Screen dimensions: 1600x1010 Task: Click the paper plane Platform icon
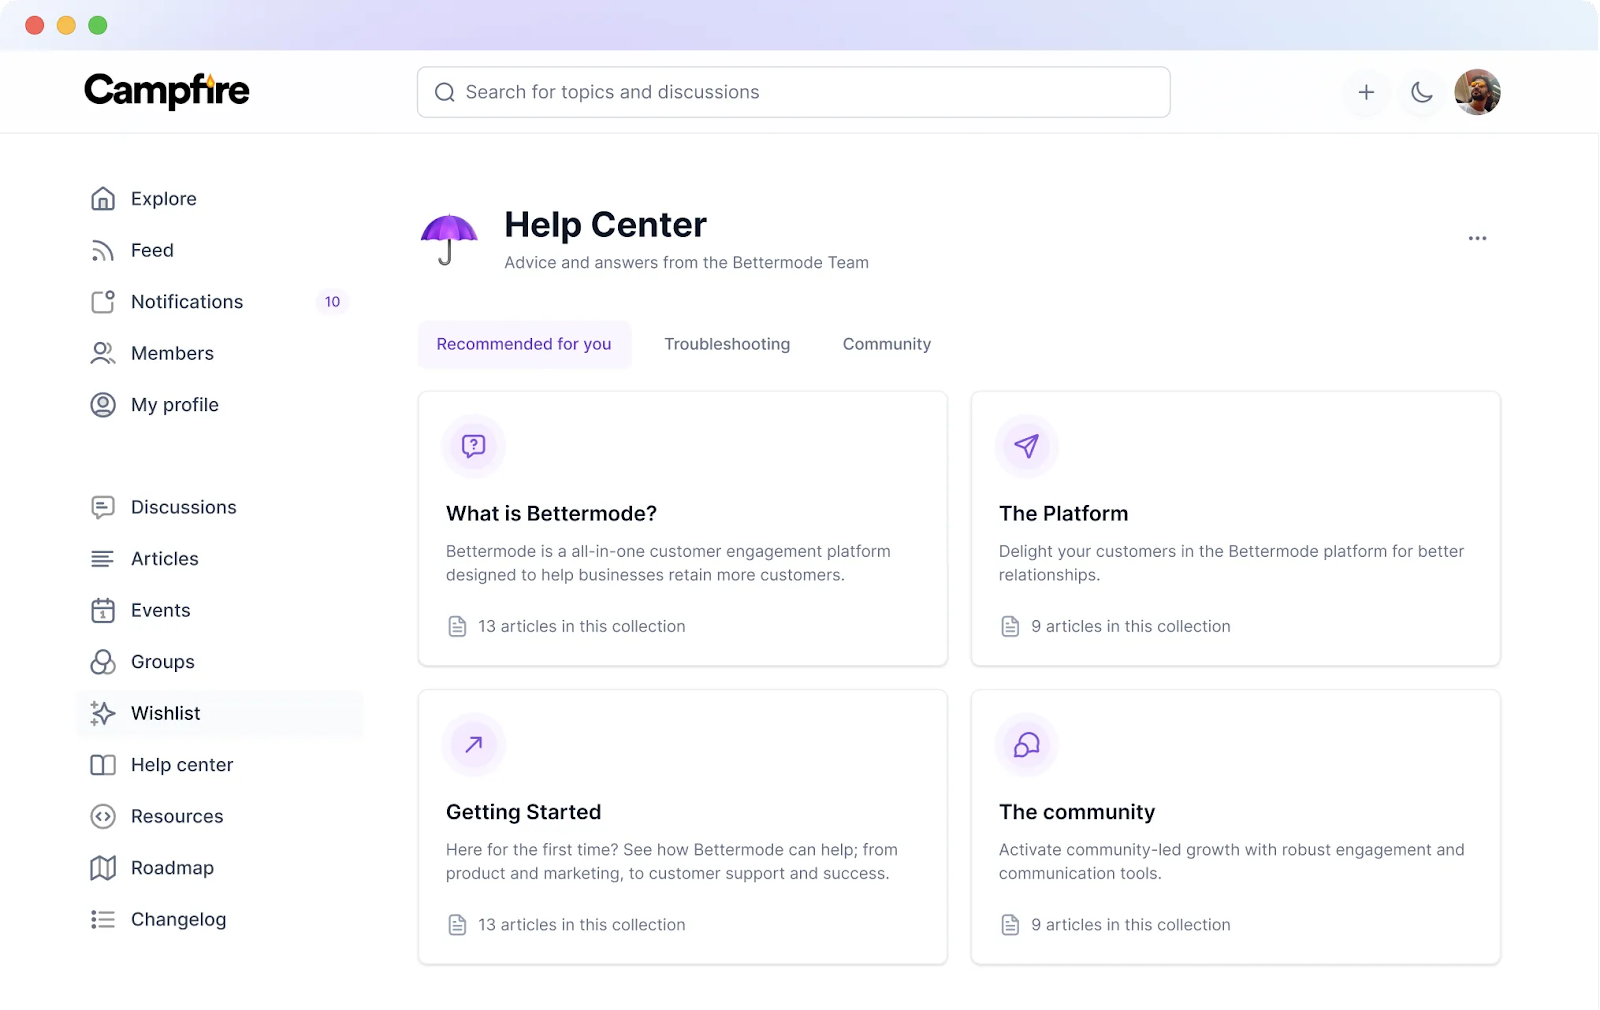click(x=1026, y=446)
